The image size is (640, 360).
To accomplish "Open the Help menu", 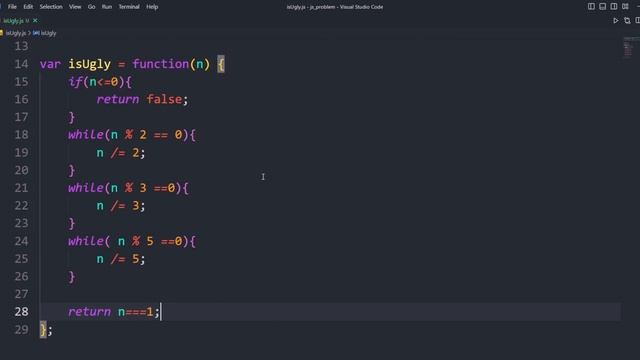I will coord(152,7).
